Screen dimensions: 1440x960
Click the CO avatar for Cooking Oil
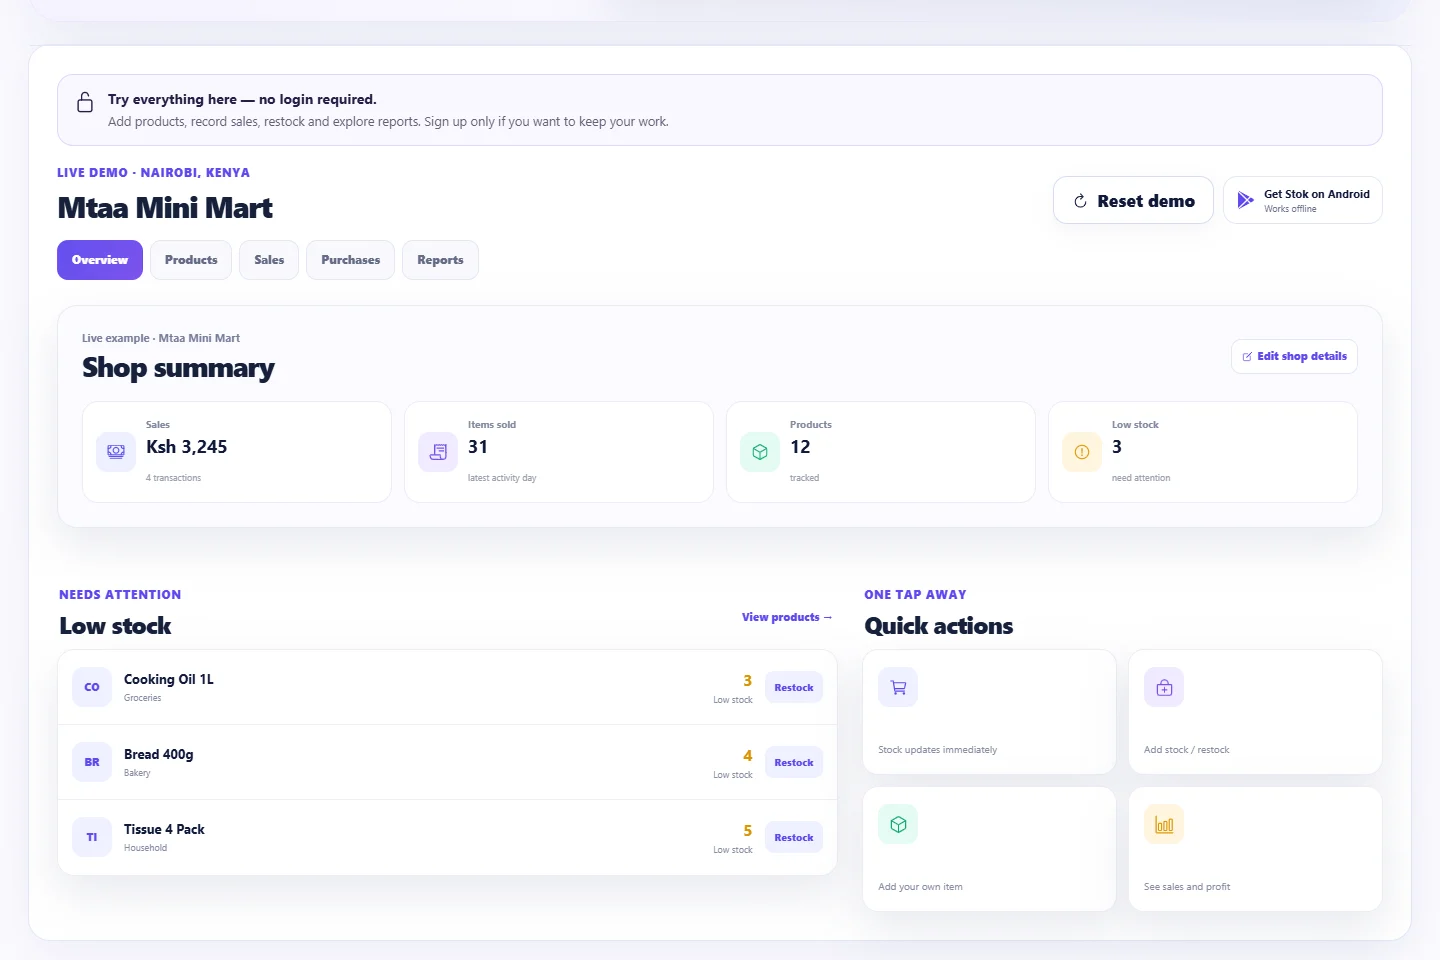coord(92,687)
